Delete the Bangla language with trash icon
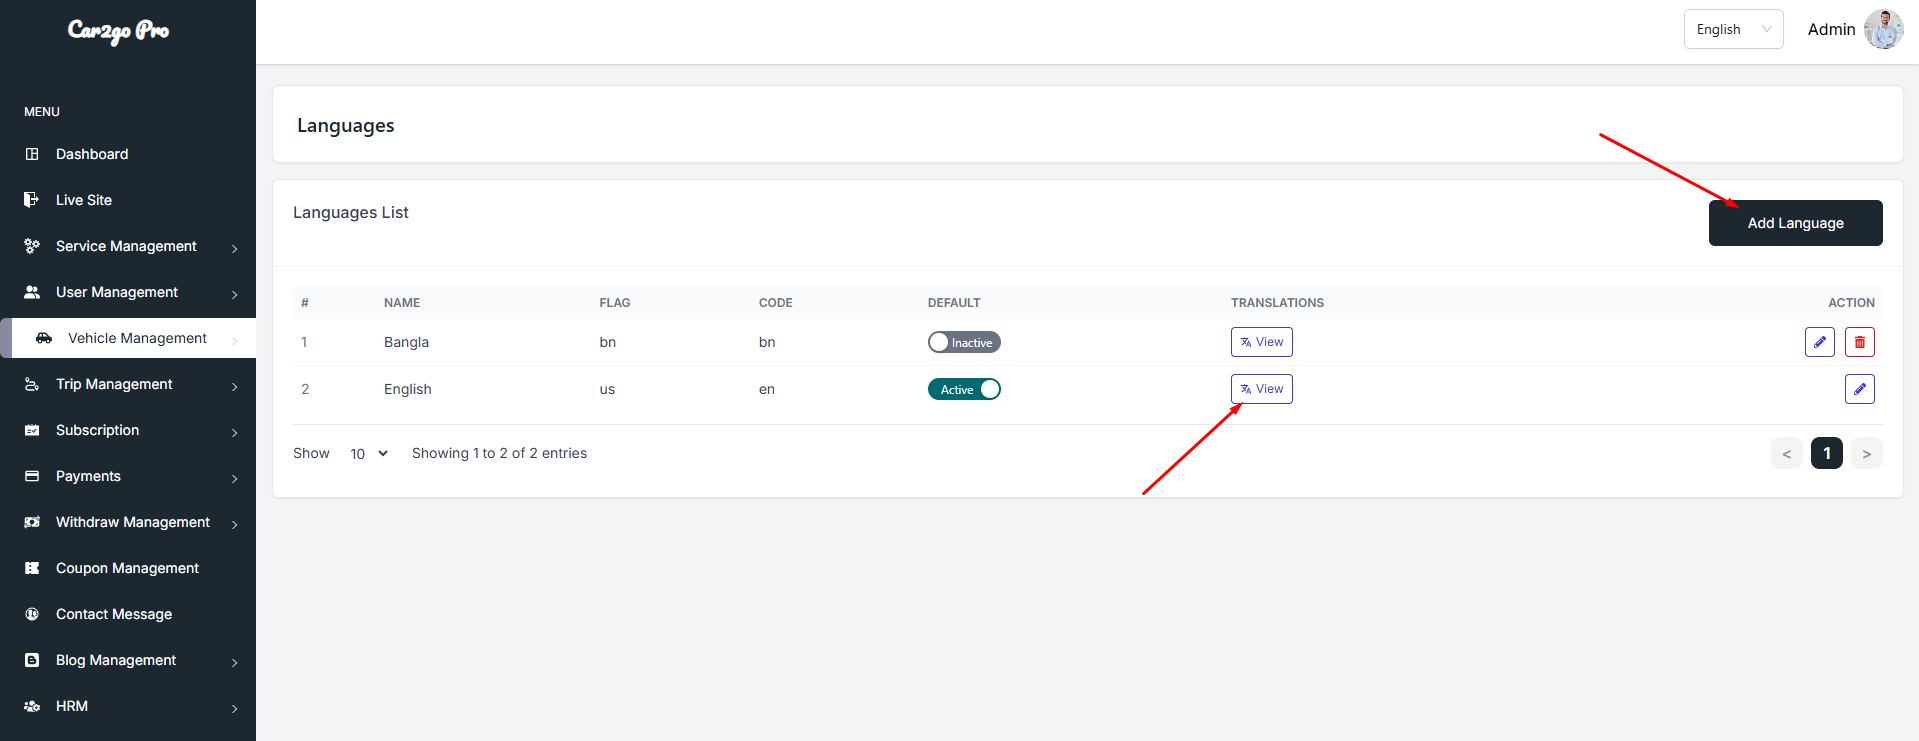The width and height of the screenshot is (1919, 741). 1860,342
